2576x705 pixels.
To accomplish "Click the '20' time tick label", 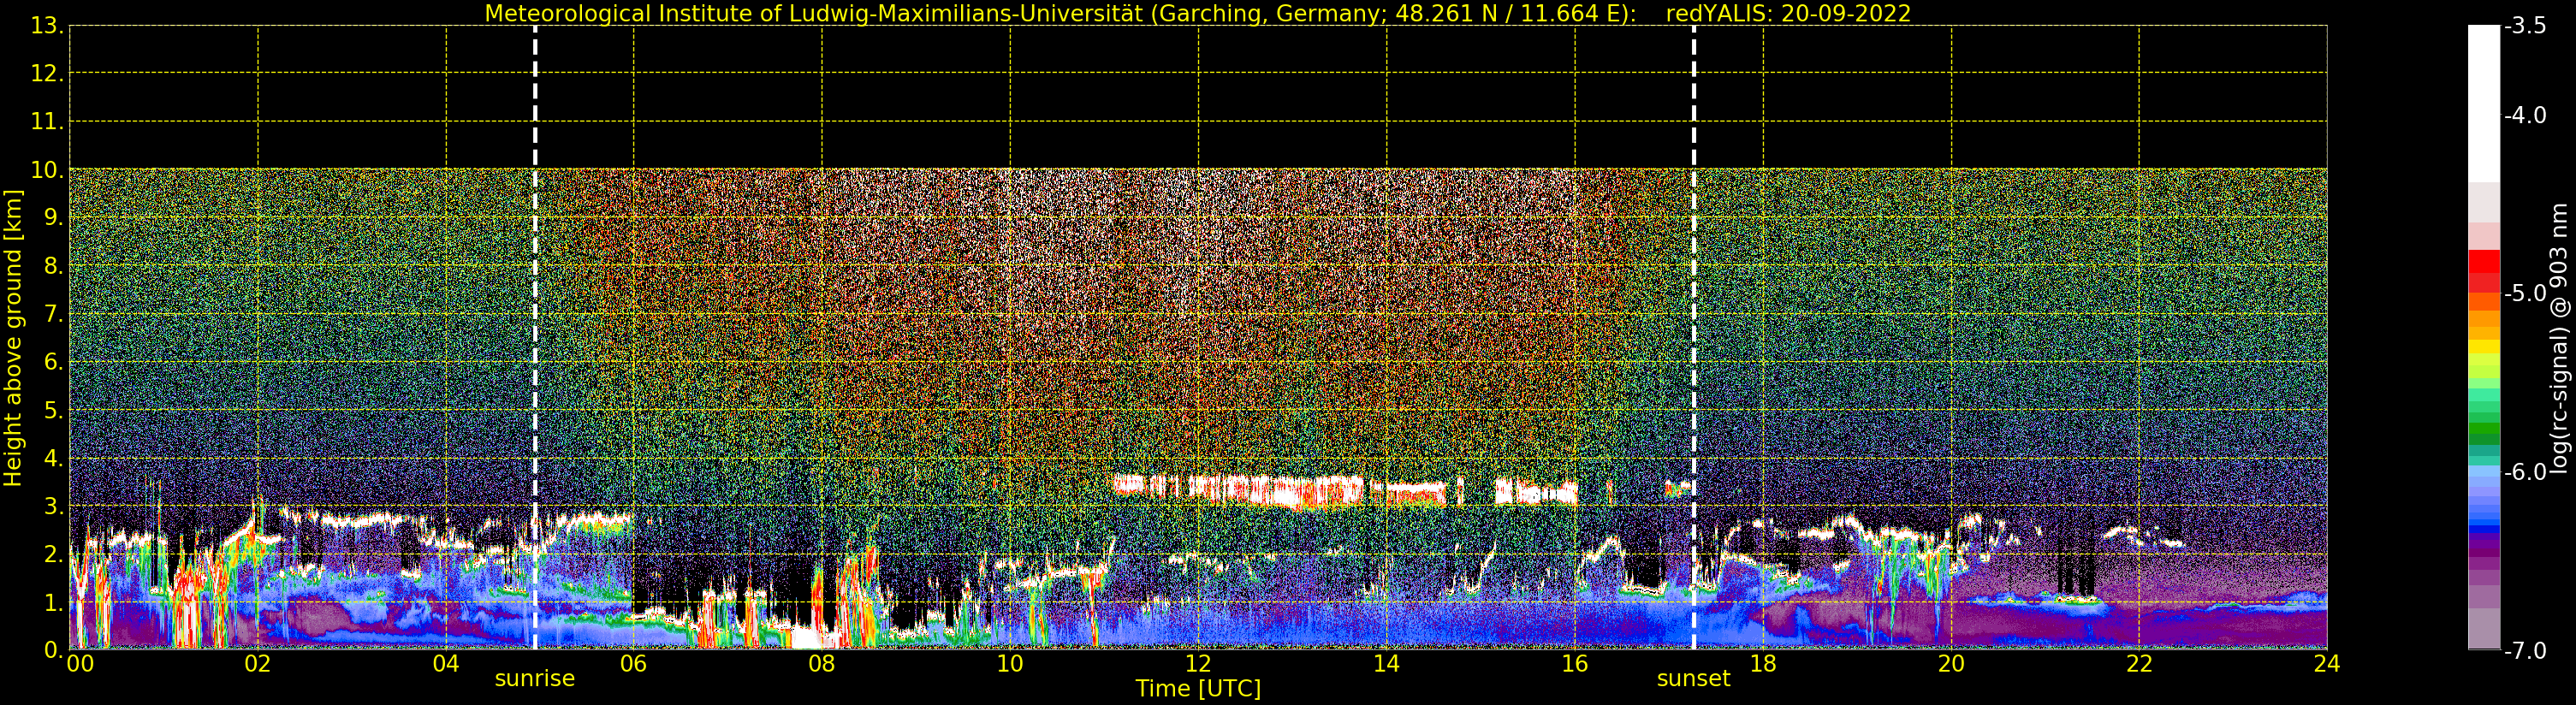I will [x=1951, y=664].
